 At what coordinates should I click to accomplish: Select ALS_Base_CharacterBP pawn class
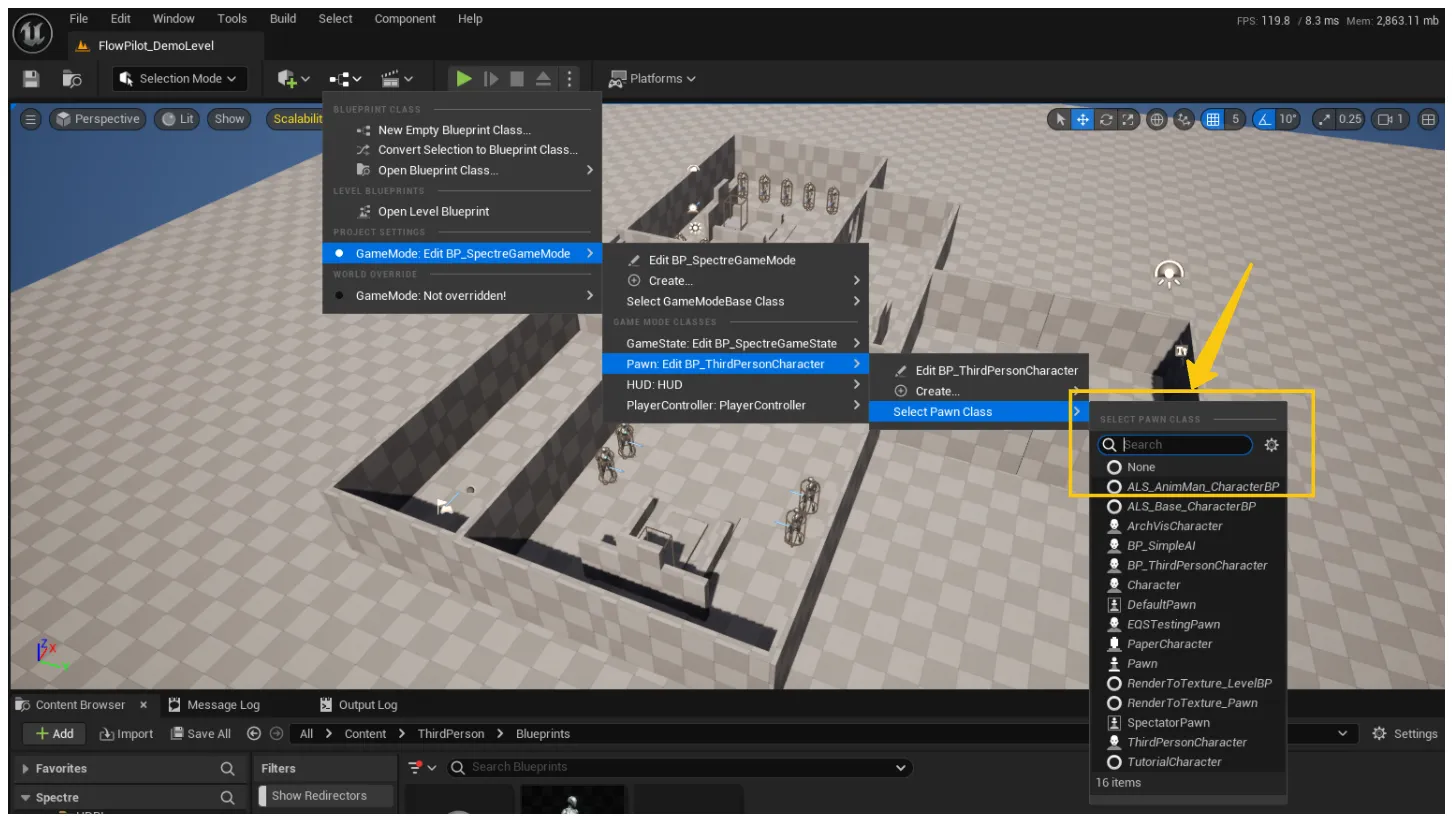(x=1187, y=506)
